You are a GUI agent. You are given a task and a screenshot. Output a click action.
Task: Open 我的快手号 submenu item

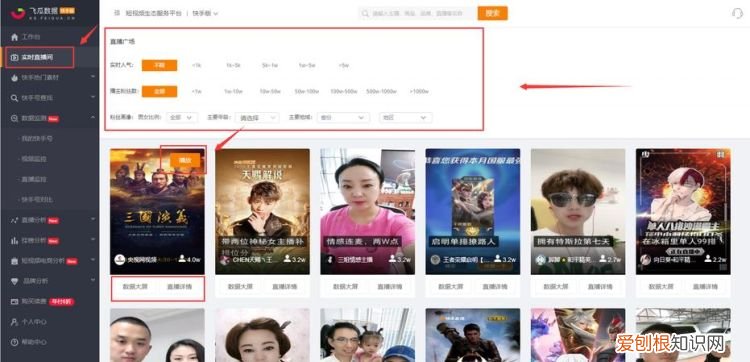coord(36,139)
